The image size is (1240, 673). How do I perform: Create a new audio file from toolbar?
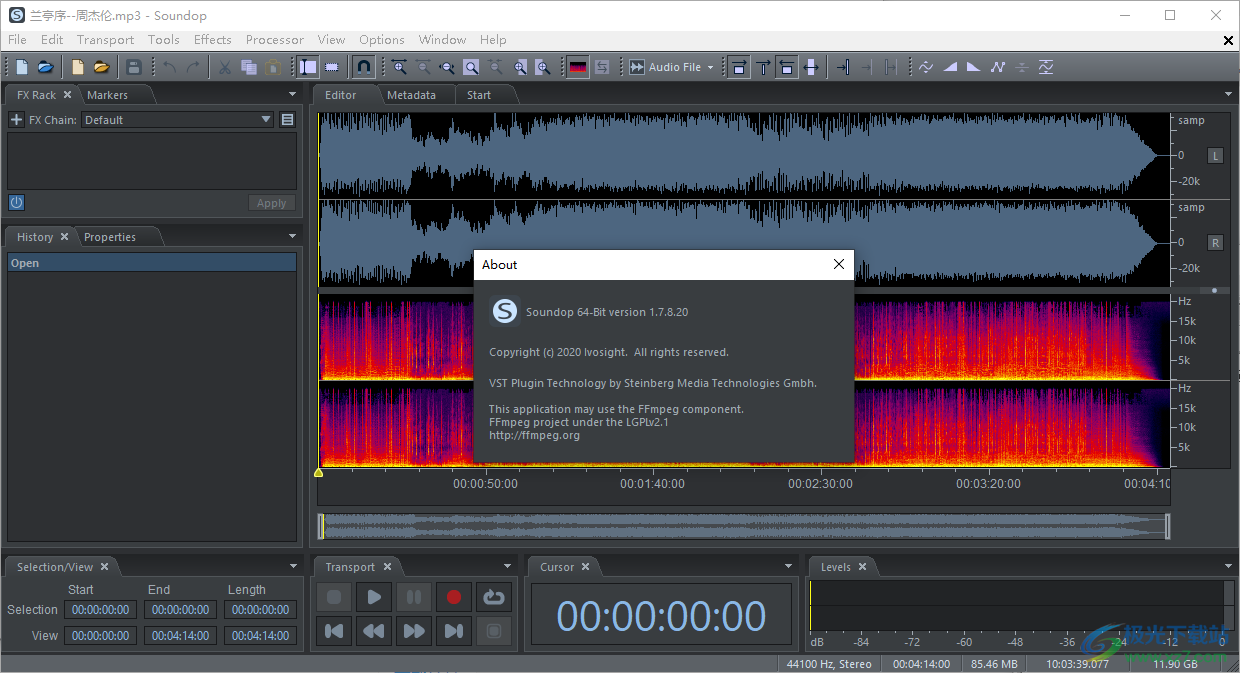[22, 67]
